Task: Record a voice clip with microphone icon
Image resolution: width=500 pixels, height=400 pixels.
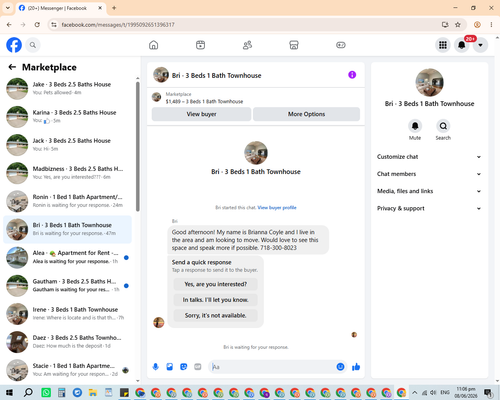Action: (x=155, y=367)
